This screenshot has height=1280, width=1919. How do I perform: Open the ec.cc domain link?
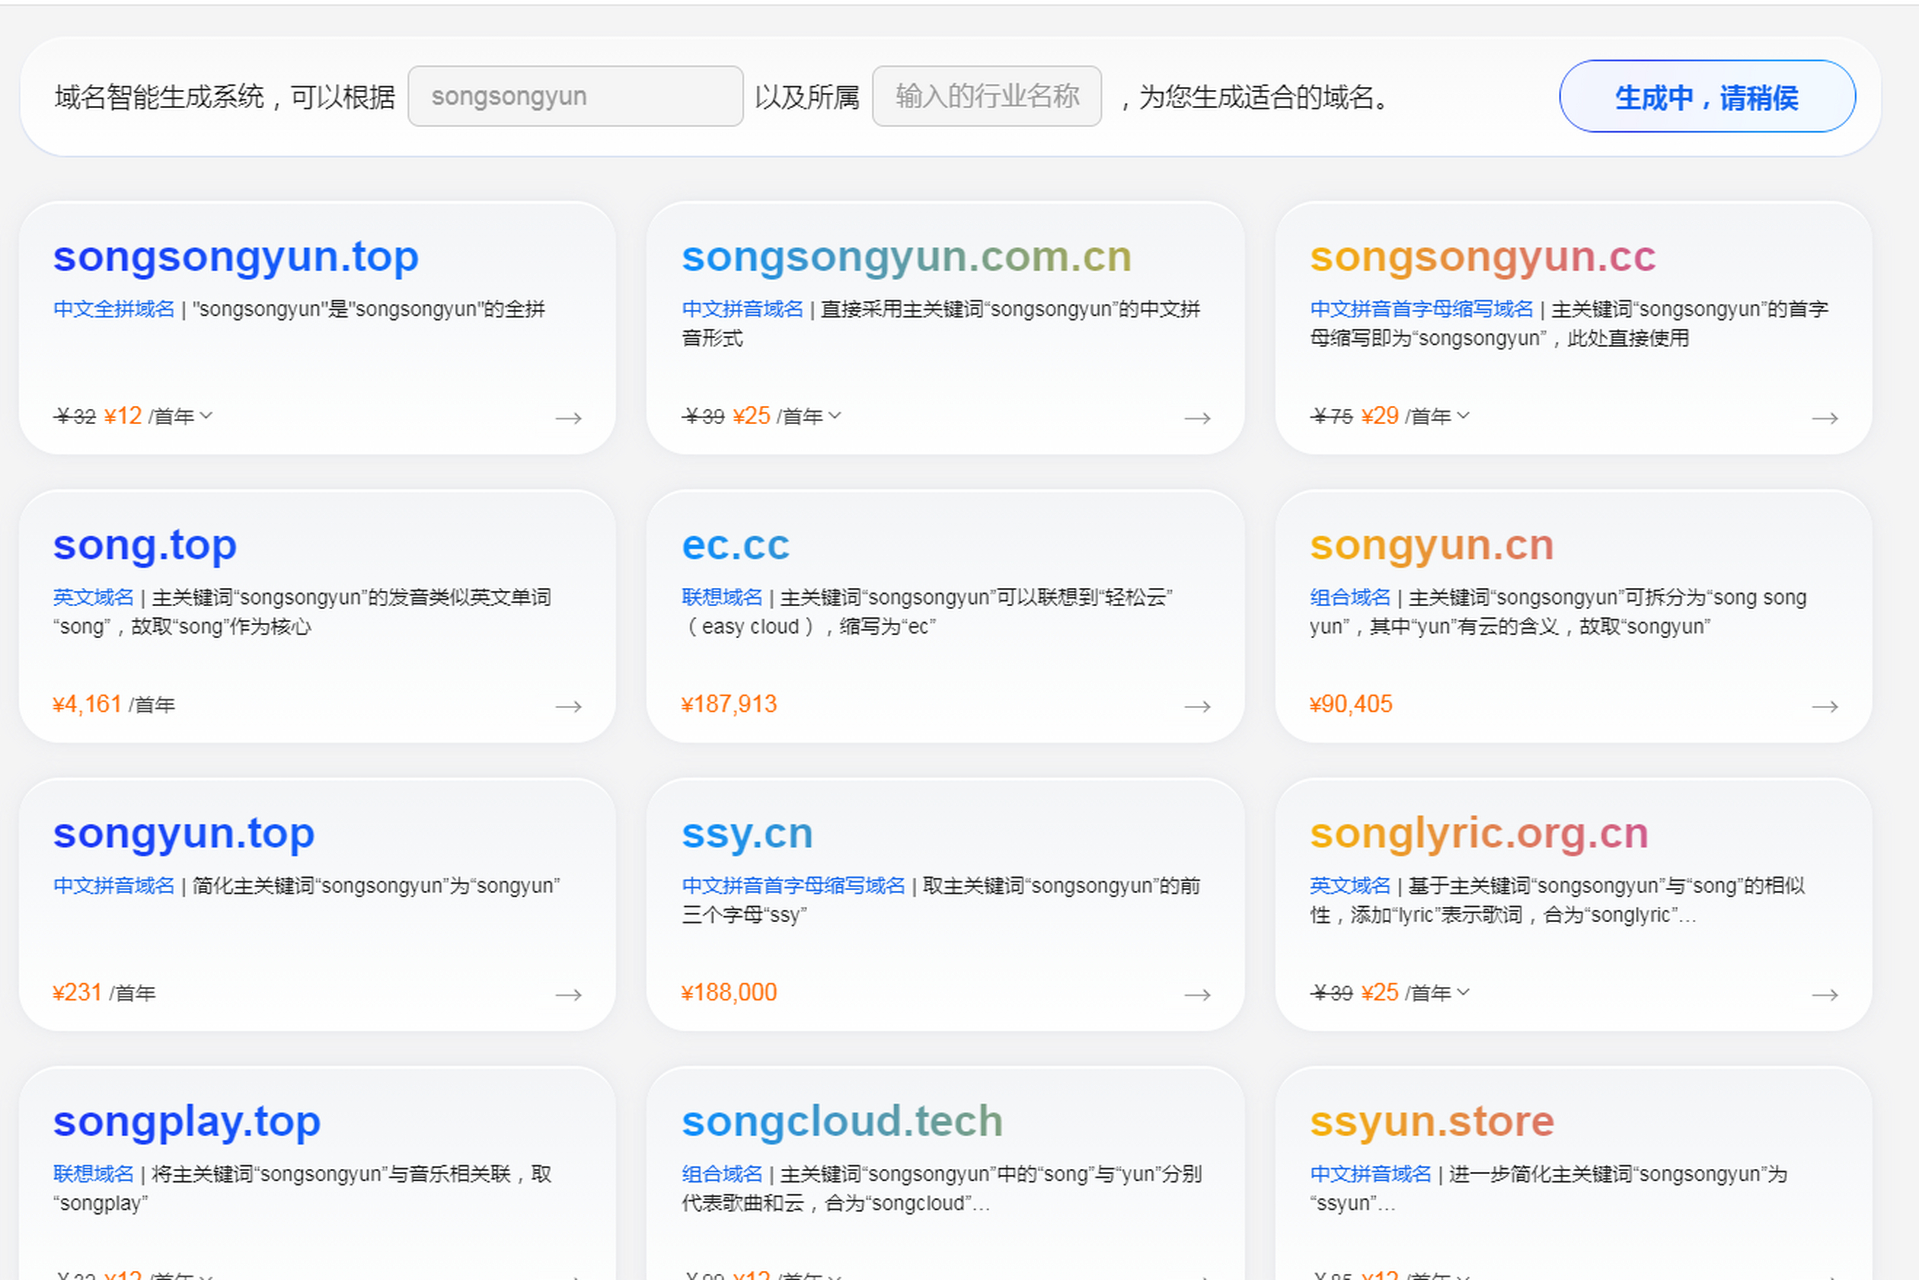(x=735, y=545)
